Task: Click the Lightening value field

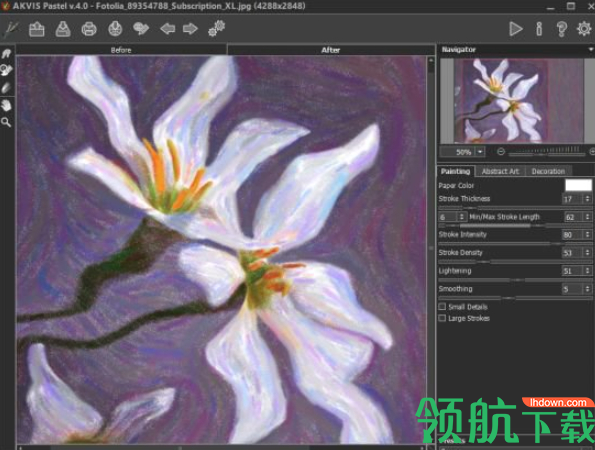Action: pos(572,271)
